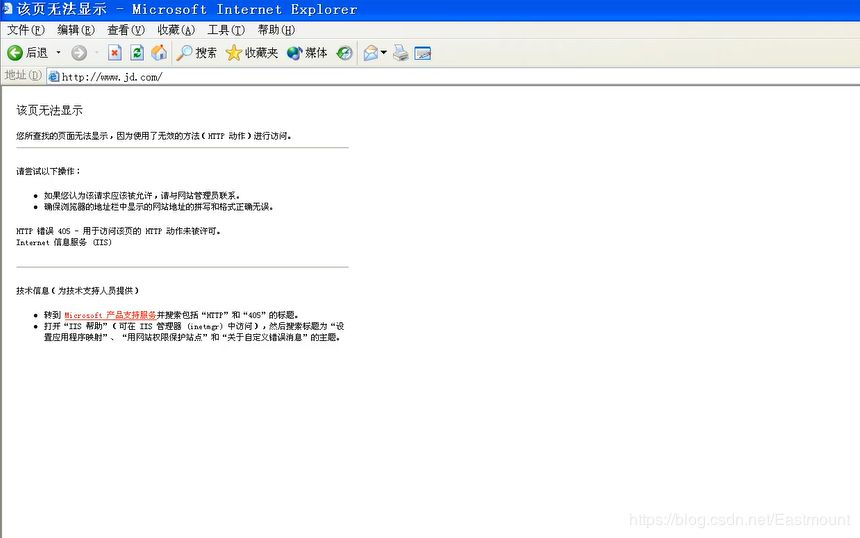Open the 编辑(E) menu
The width and height of the screenshot is (860, 538).
(76, 30)
